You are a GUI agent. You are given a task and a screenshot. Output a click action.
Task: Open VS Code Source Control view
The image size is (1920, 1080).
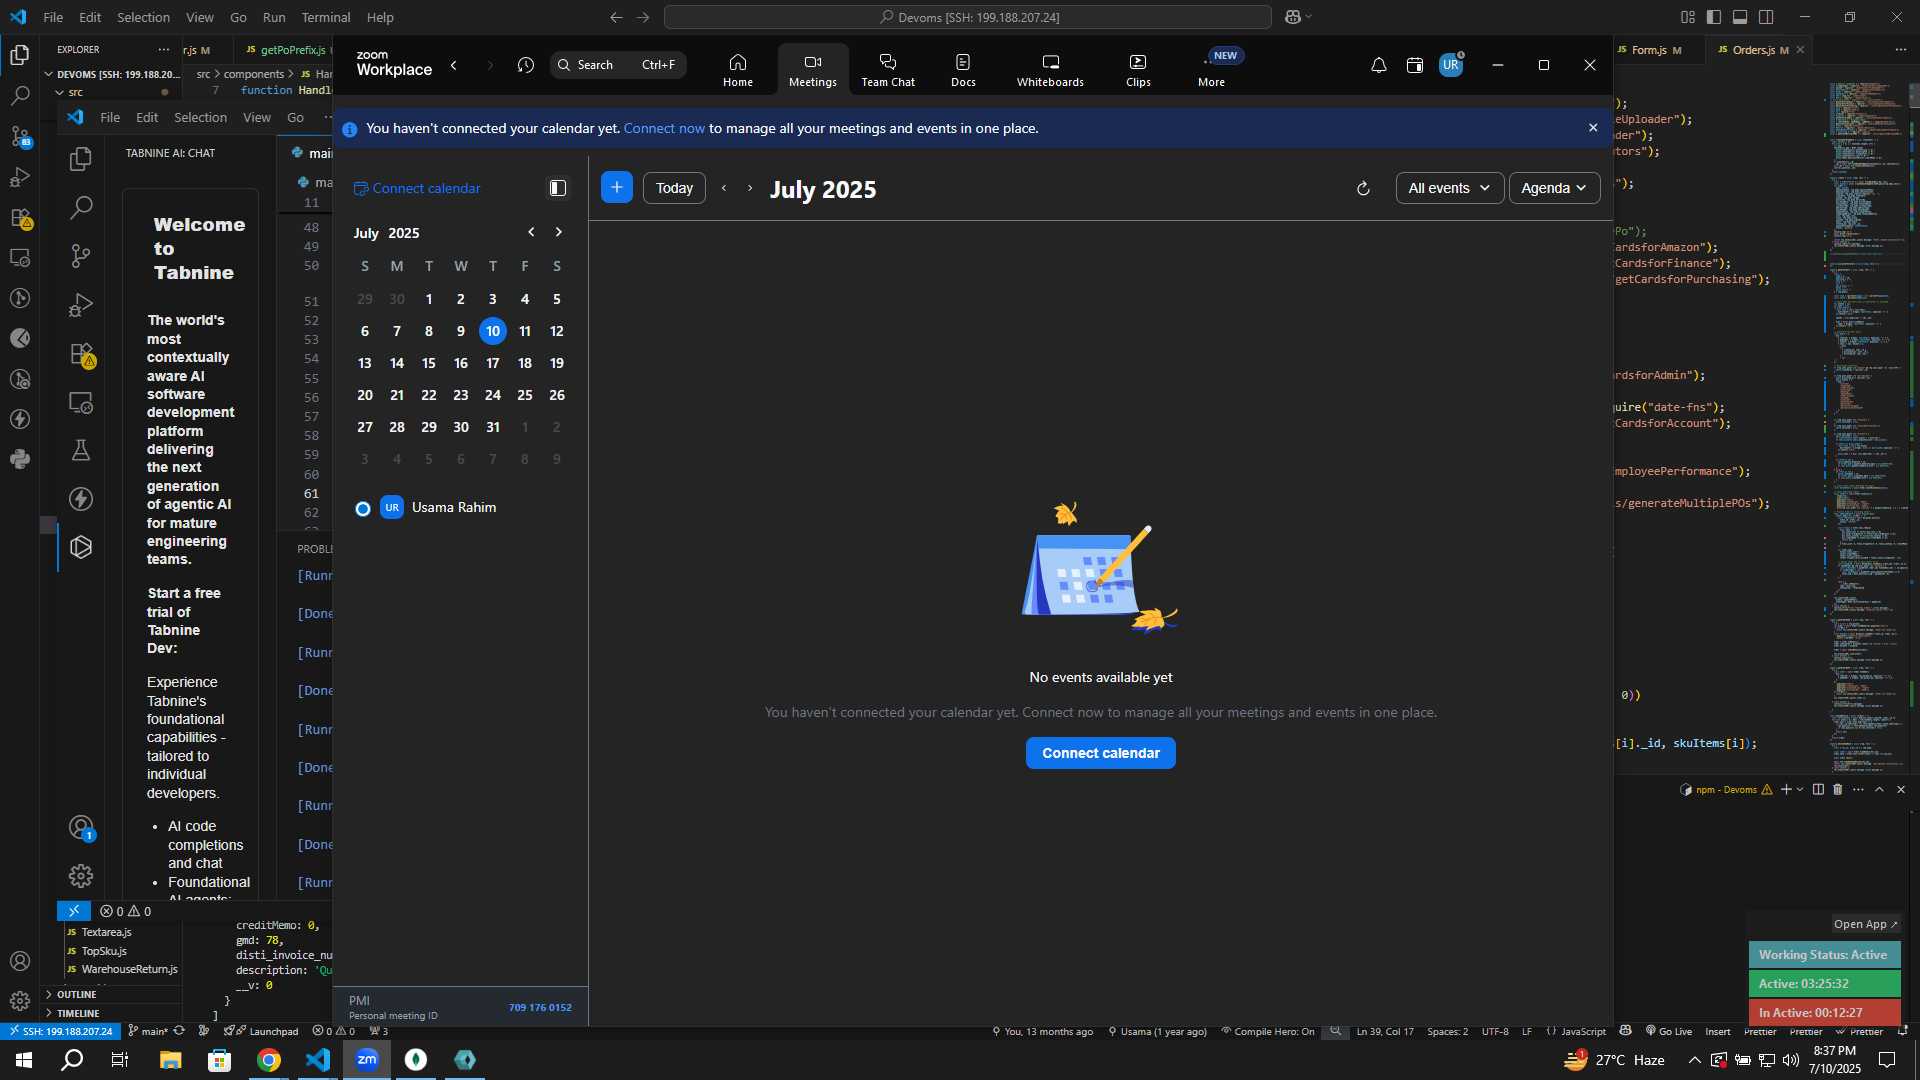19,136
